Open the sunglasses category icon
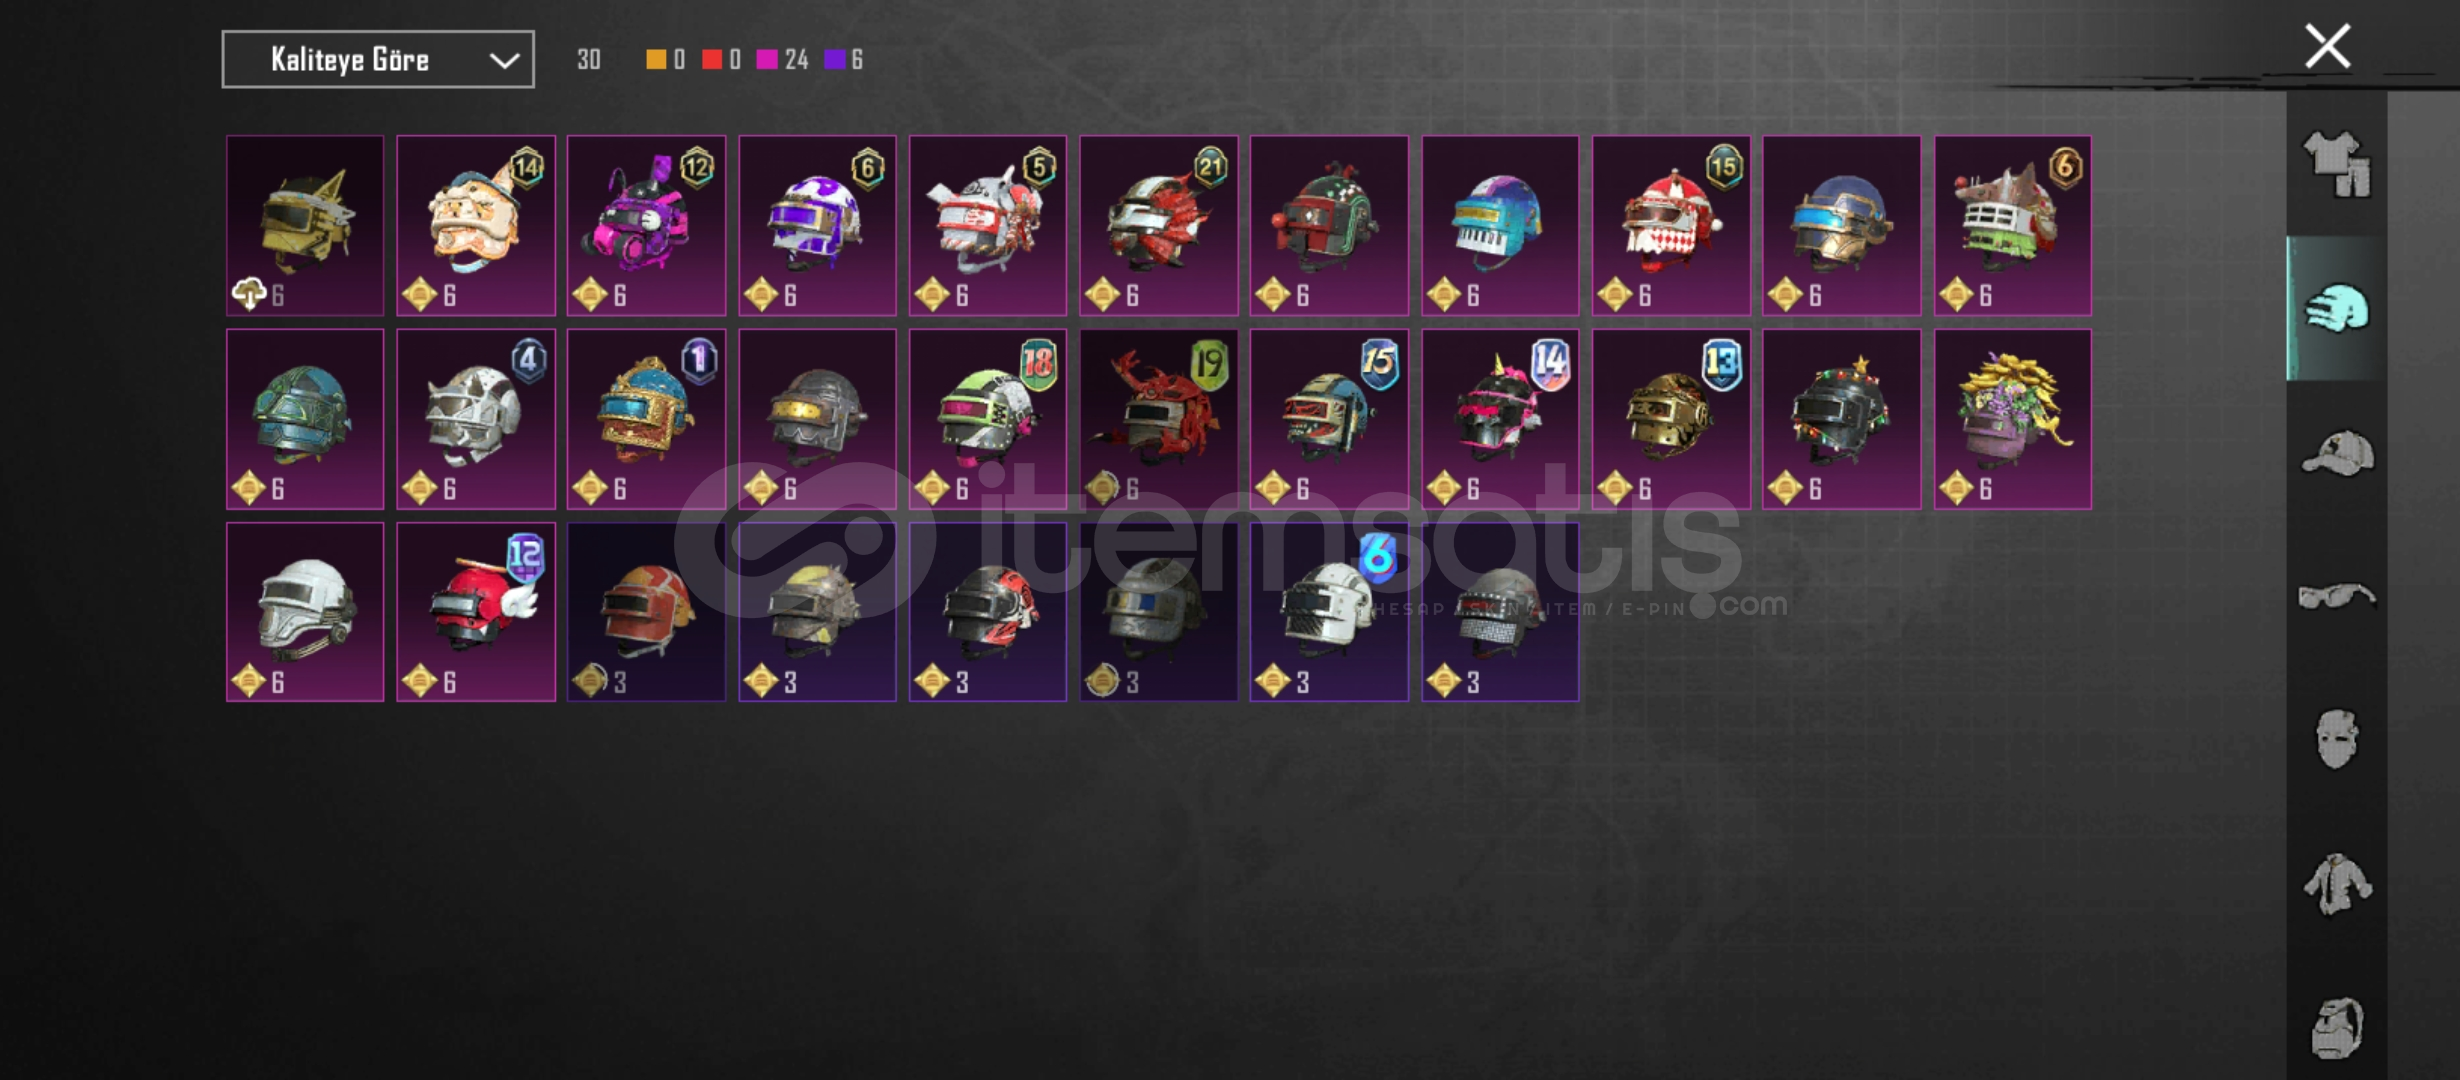This screenshot has height=1080, width=2460. pos(2337,596)
